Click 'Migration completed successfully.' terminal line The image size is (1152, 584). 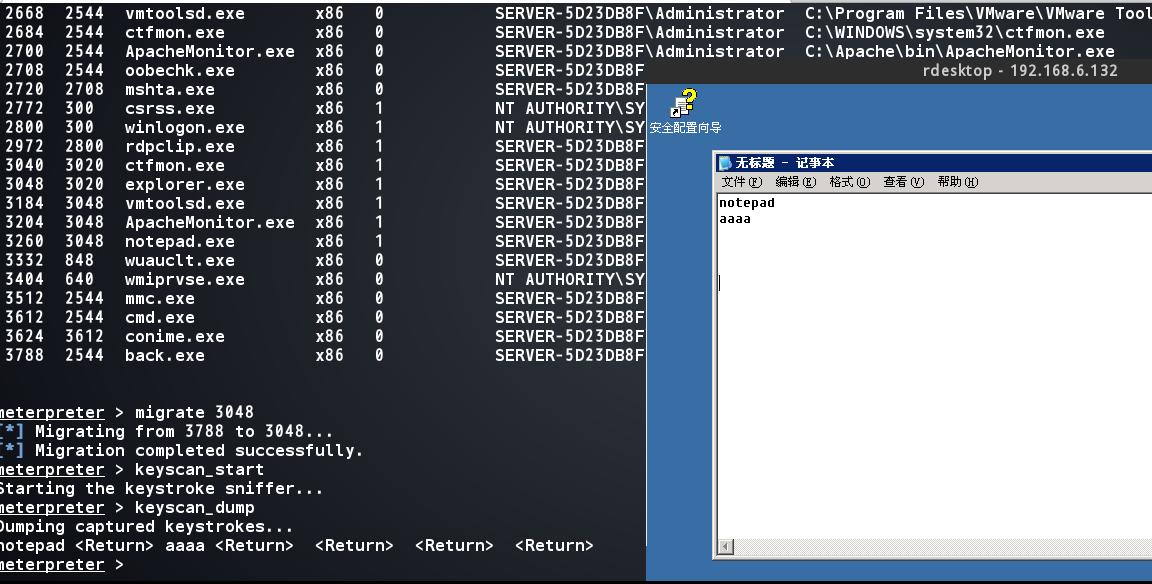[x=199, y=450]
